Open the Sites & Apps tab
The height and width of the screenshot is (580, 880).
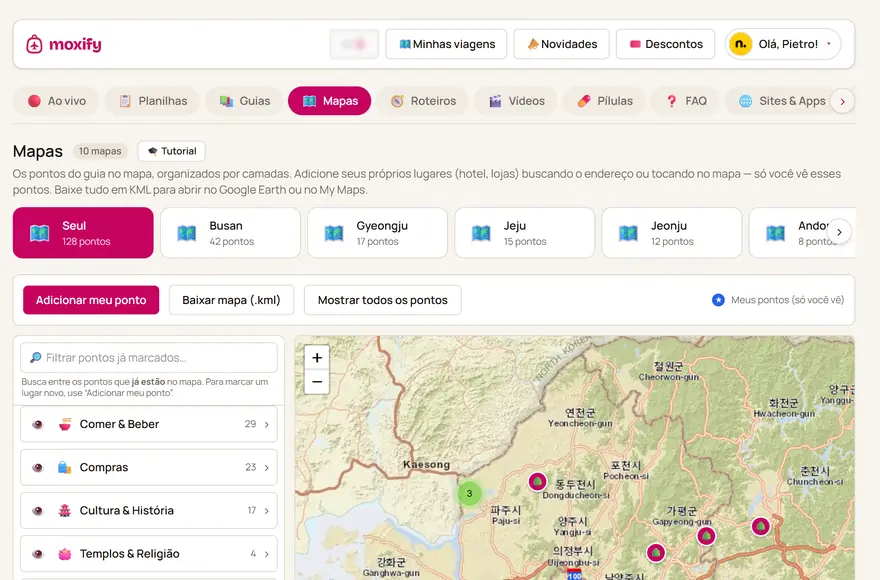[x=784, y=101]
